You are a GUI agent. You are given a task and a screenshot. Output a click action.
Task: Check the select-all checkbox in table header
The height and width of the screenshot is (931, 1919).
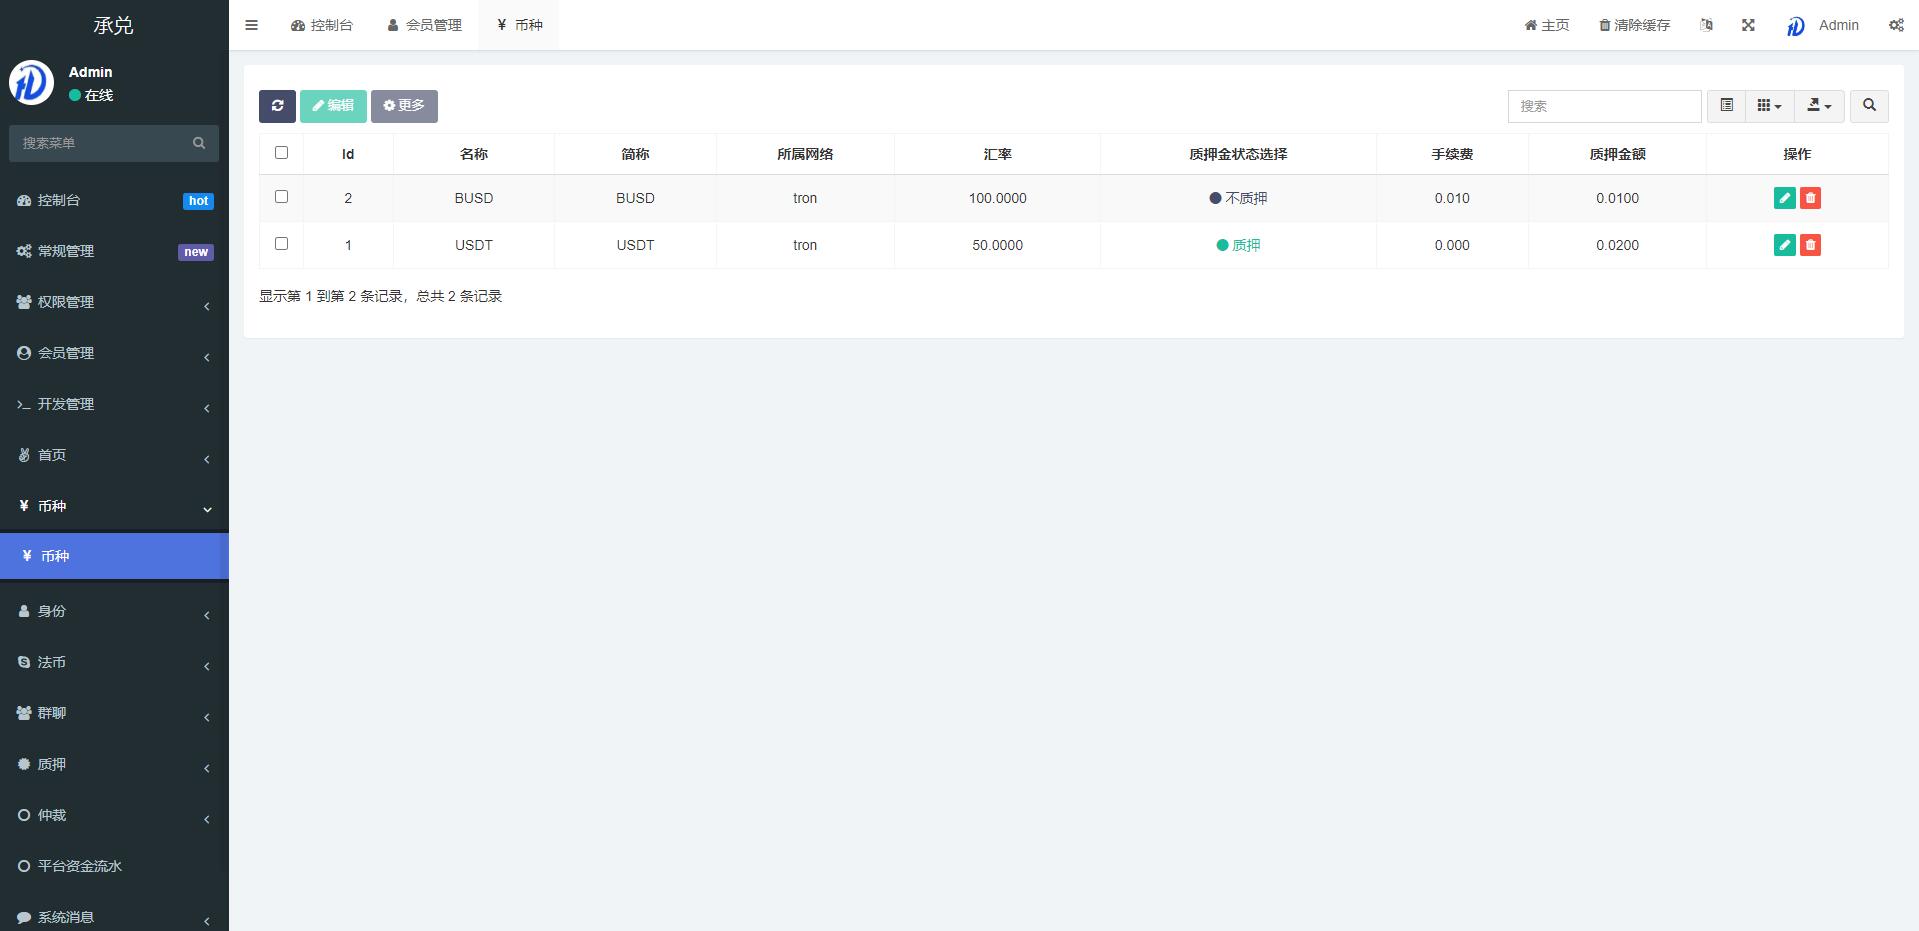click(x=281, y=153)
